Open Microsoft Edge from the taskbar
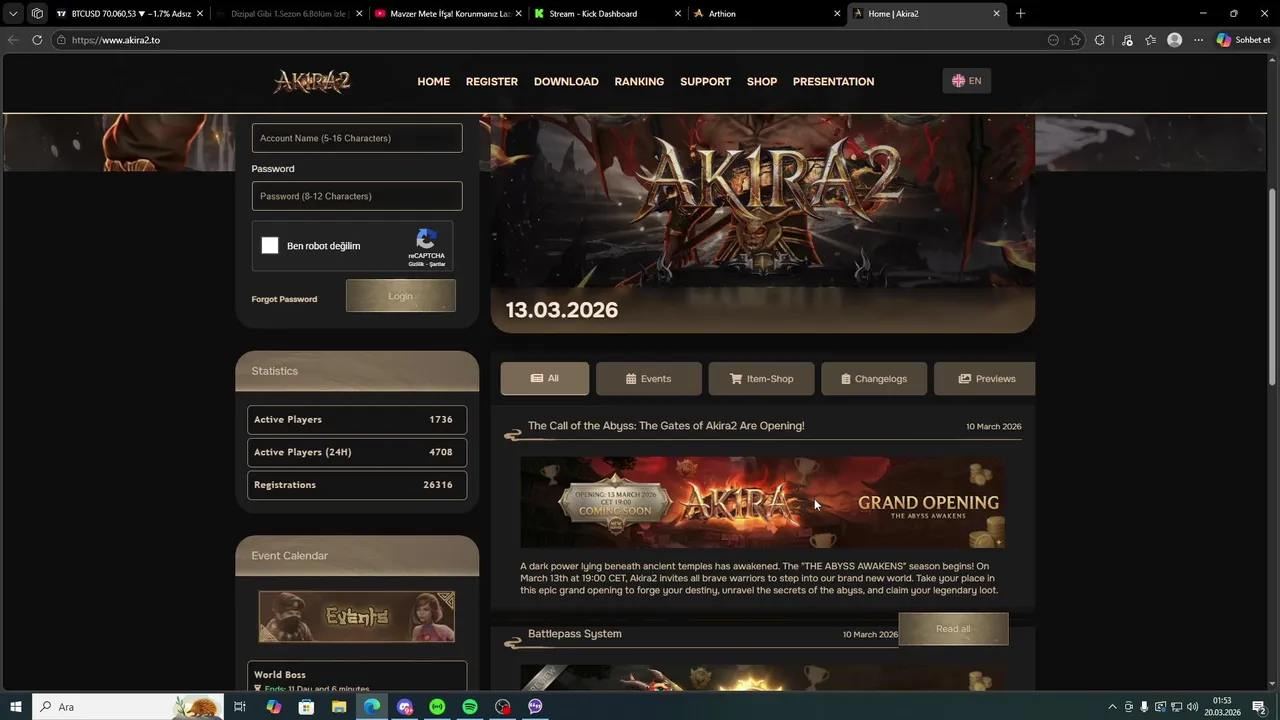The image size is (1280, 720). (x=372, y=707)
